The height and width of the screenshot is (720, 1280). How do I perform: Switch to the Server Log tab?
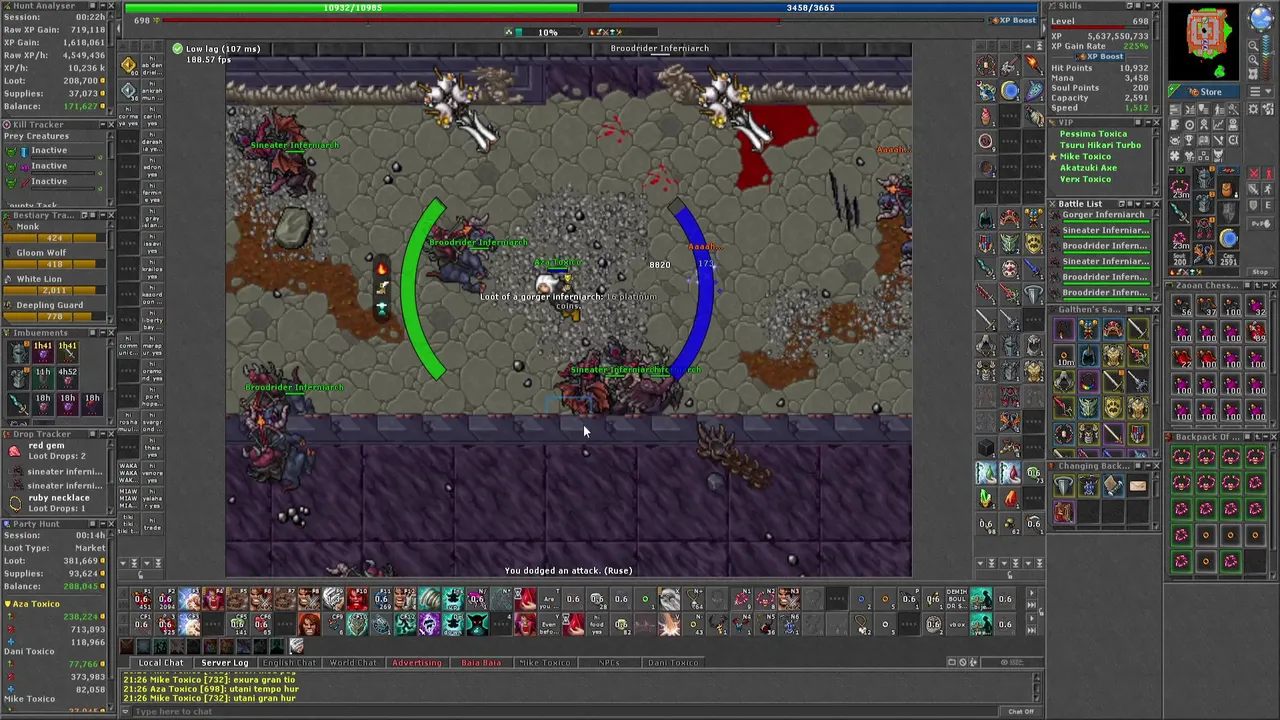(x=225, y=662)
